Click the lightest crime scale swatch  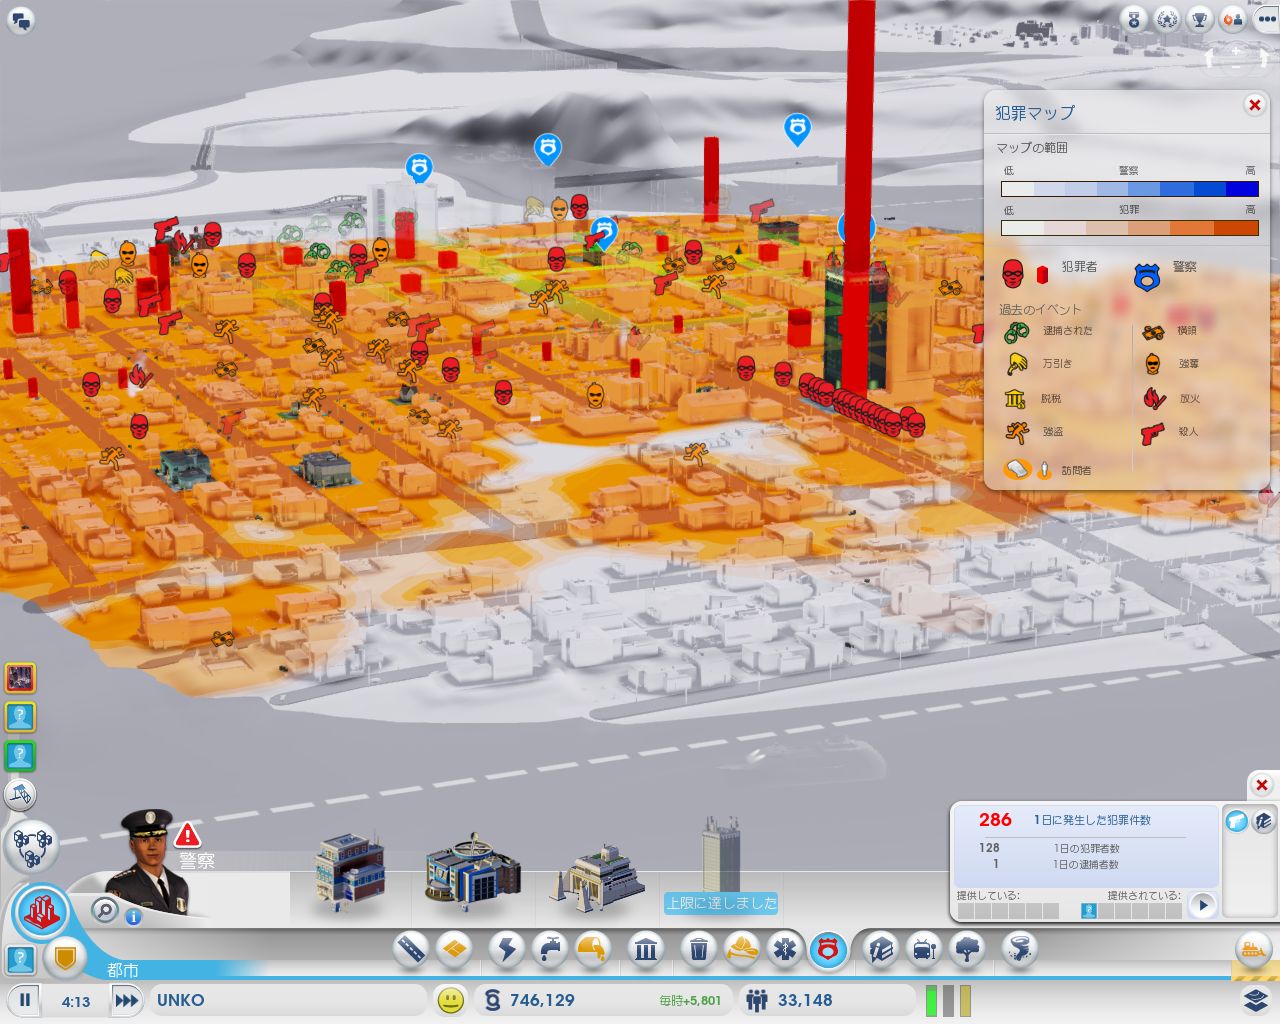click(1023, 228)
